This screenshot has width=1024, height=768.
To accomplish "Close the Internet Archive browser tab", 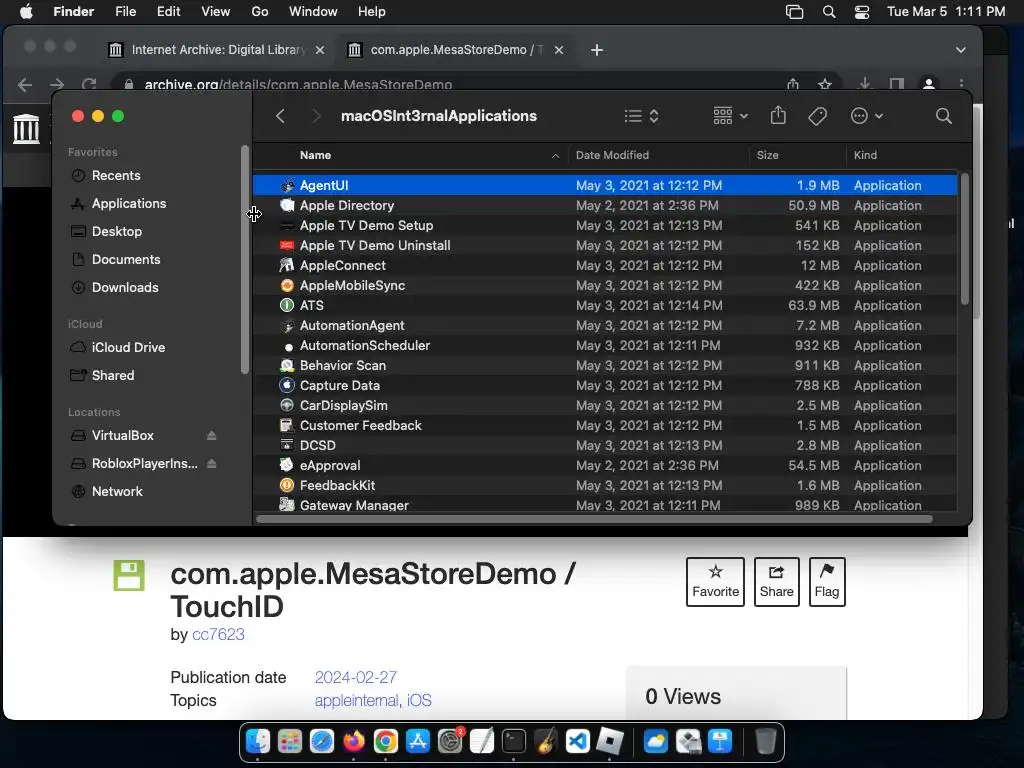I will click(x=320, y=50).
